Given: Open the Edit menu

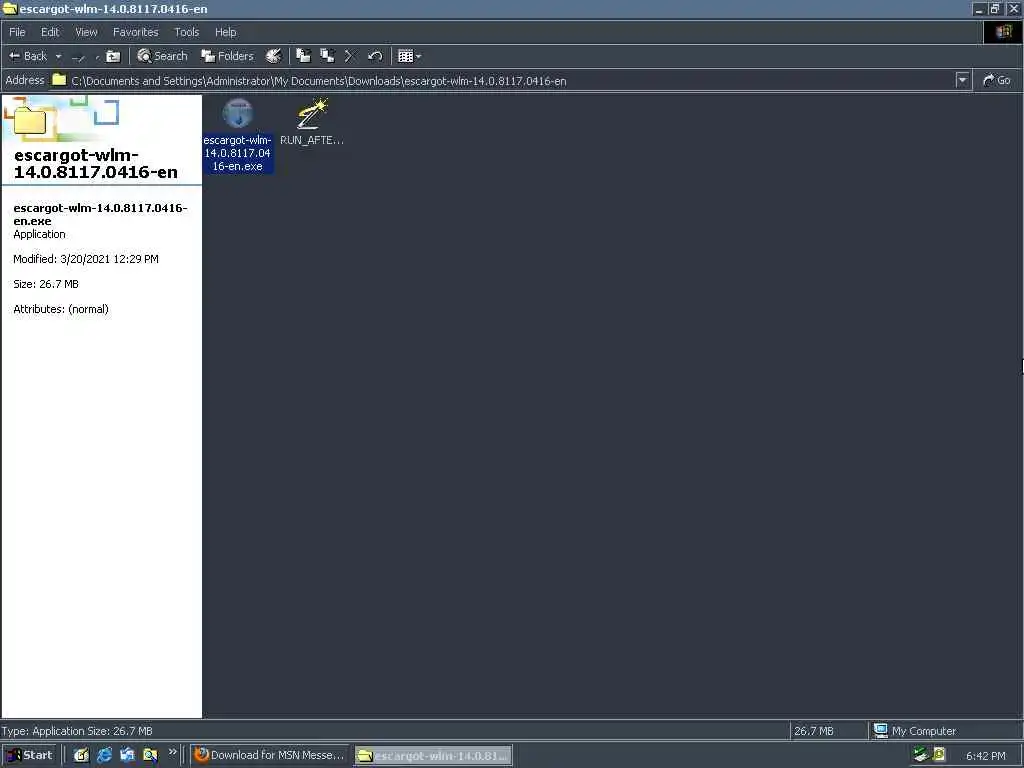Looking at the screenshot, I should tap(50, 32).
